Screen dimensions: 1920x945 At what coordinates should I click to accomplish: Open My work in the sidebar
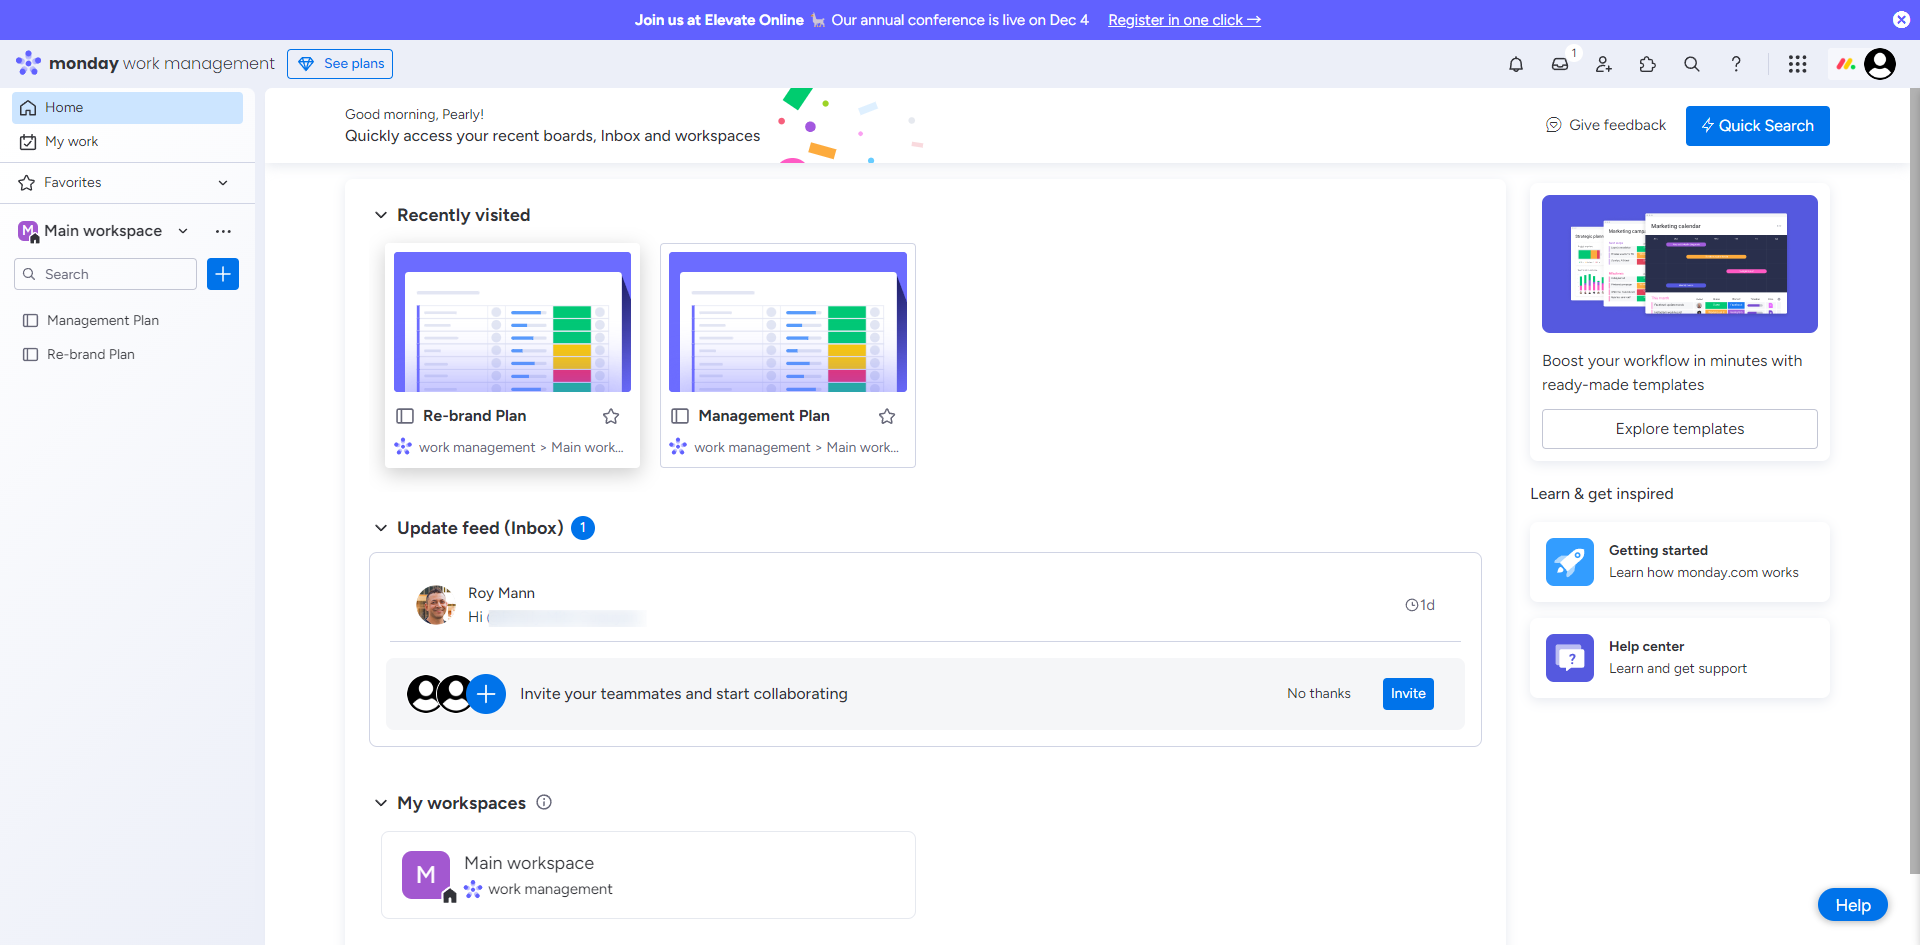(x=127, y=142)
